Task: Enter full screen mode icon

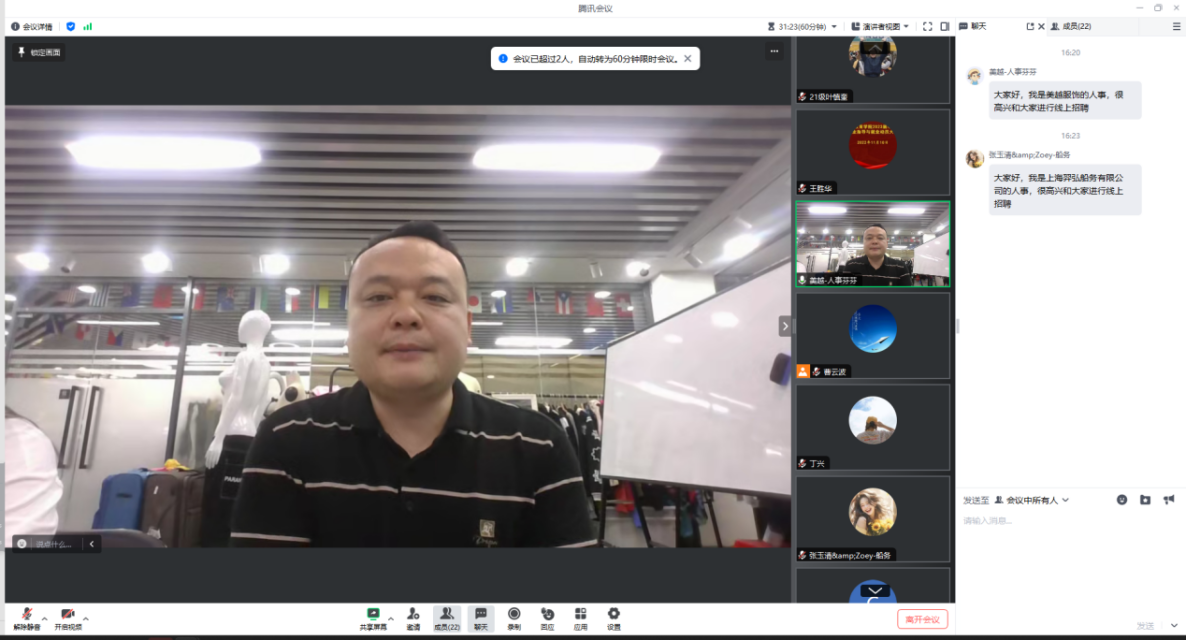Action: (x=927, y=26)
